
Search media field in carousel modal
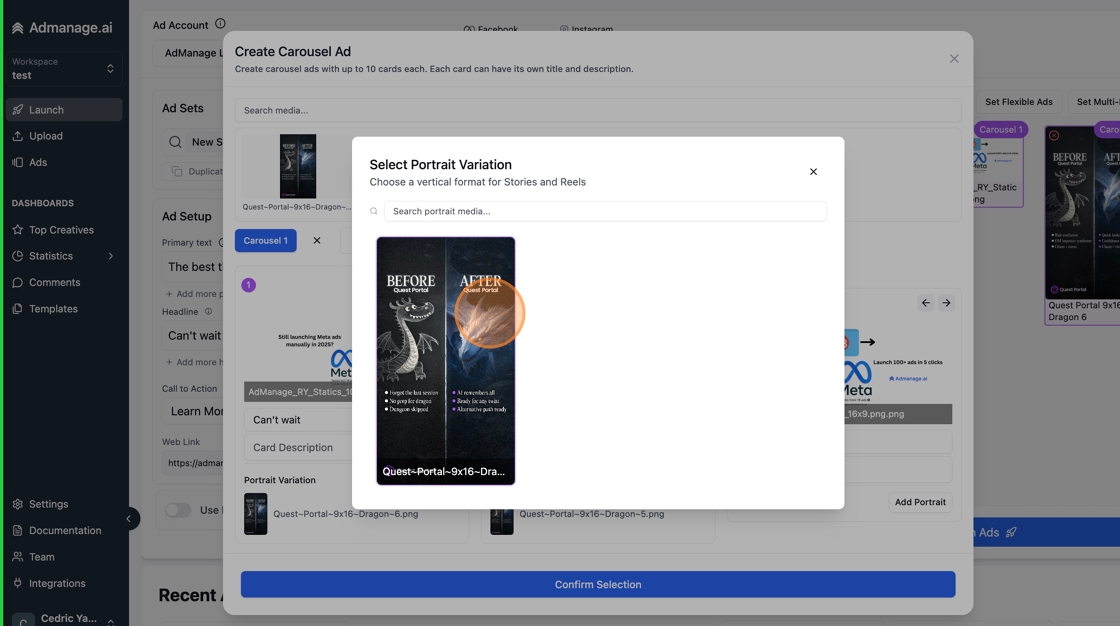click(x=598, y=110)
